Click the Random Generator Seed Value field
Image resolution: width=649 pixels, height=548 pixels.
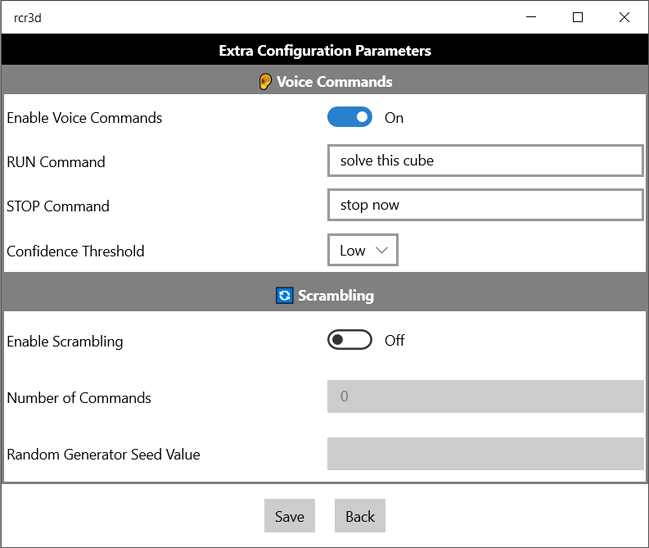485,454
